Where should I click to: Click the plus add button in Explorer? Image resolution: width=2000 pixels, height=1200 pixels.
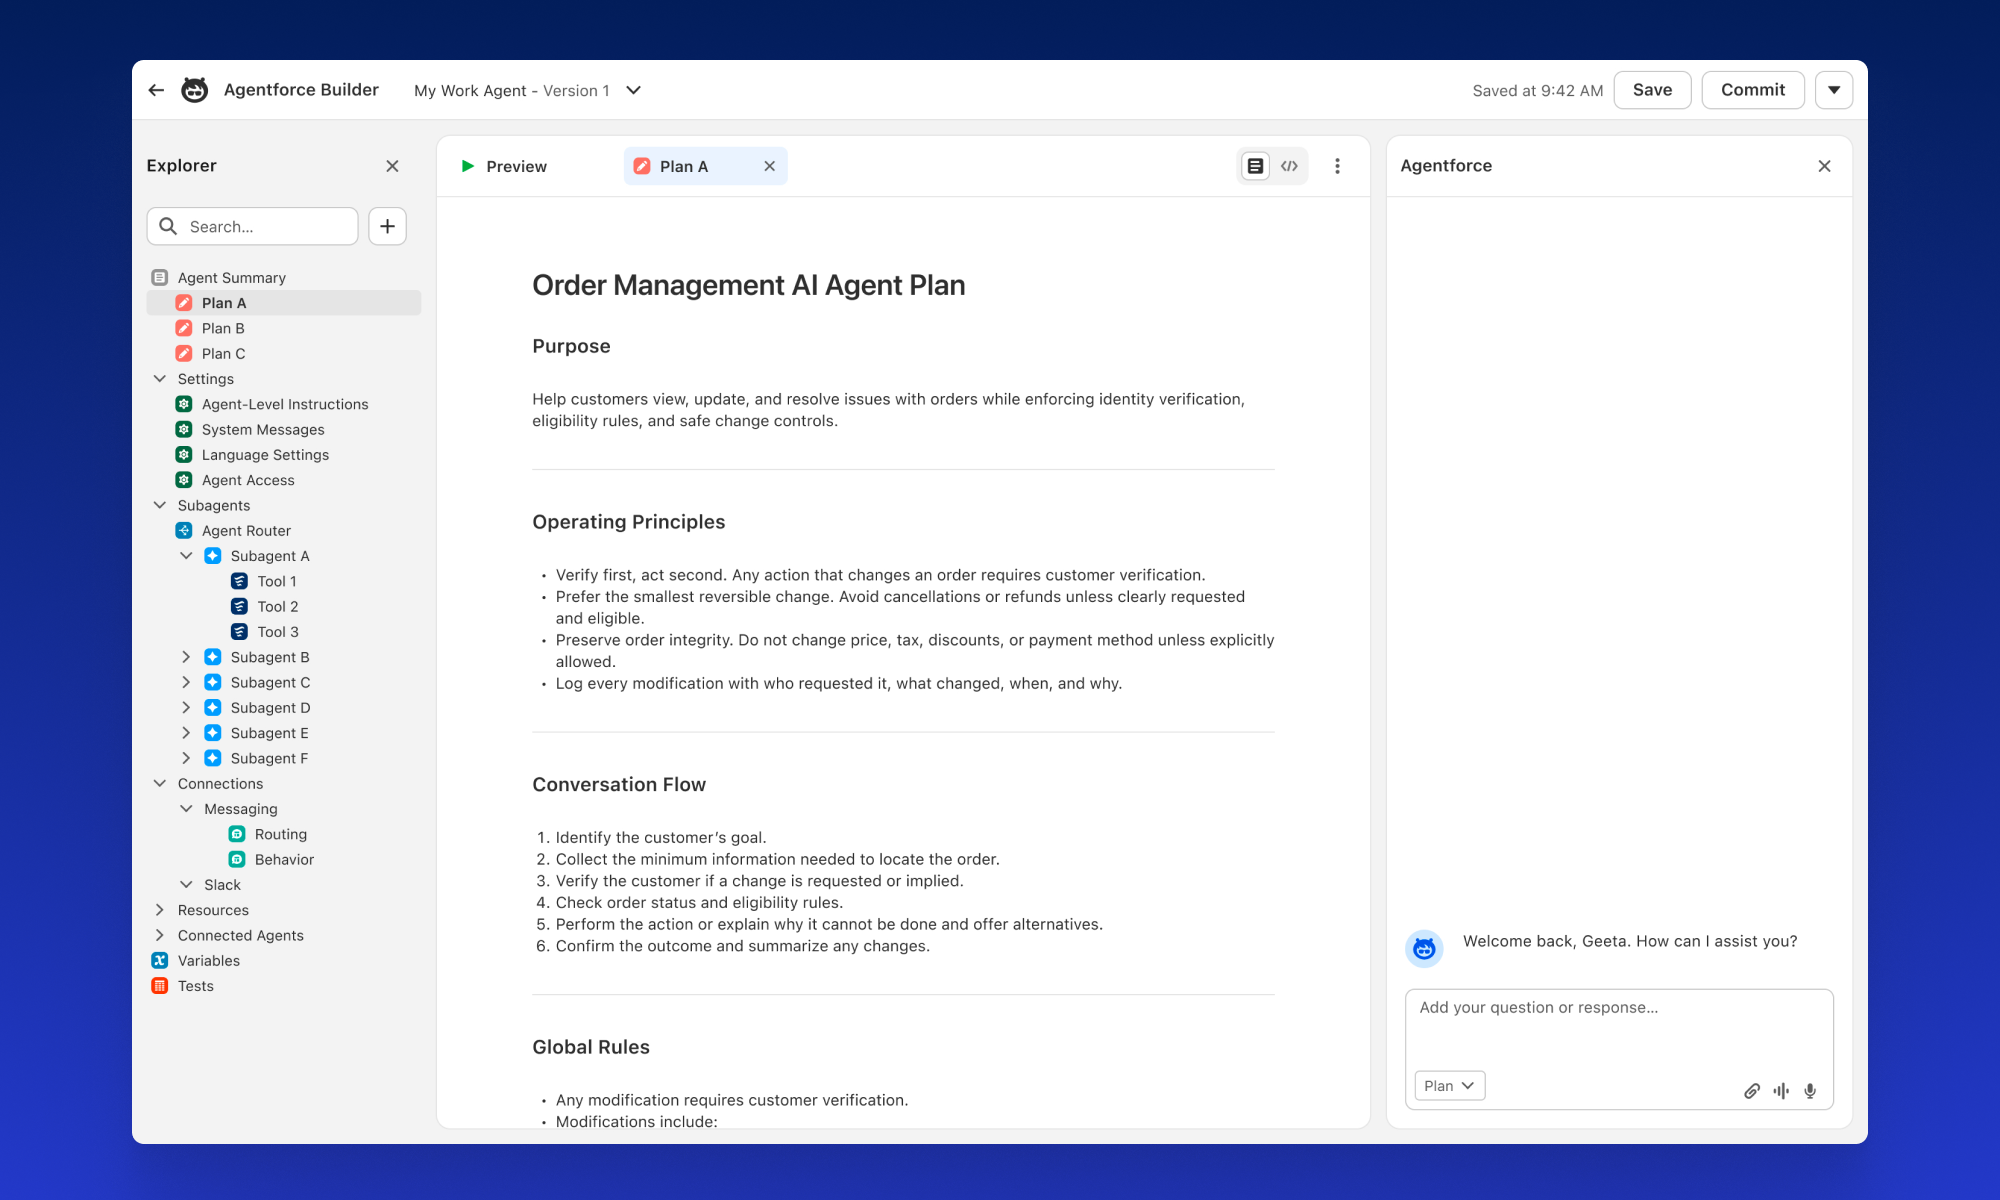[x=387, y=226]
